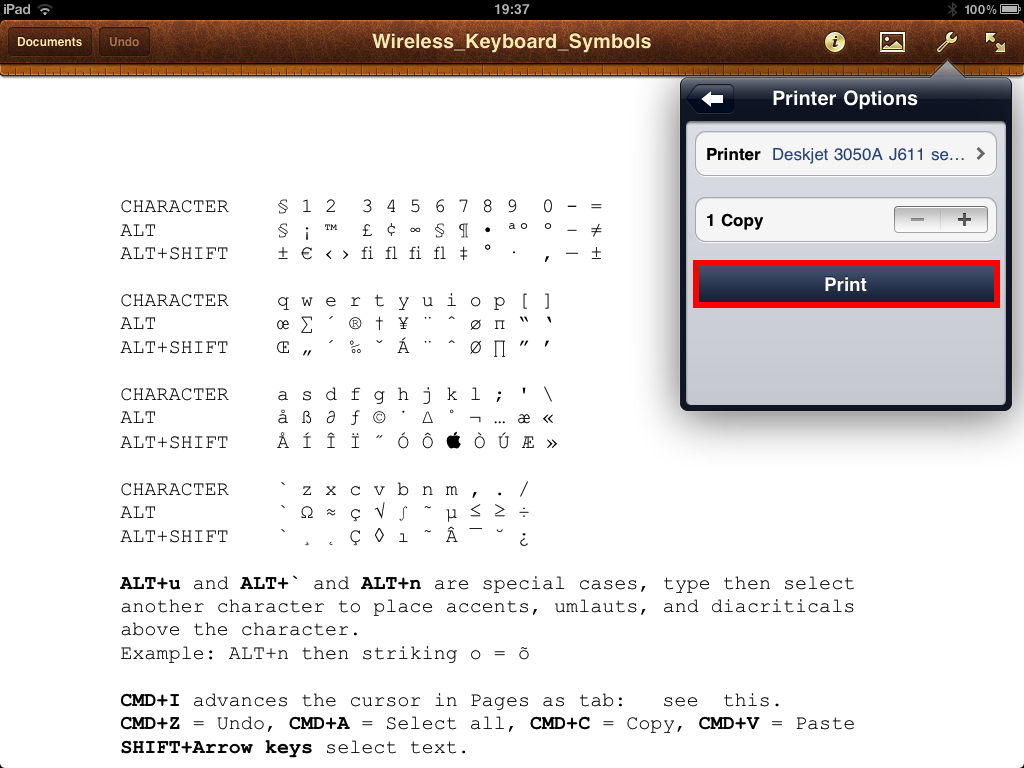Decrease copies with the minus button
This screenshot has height=768, width=1024.
tap(917, 220)
